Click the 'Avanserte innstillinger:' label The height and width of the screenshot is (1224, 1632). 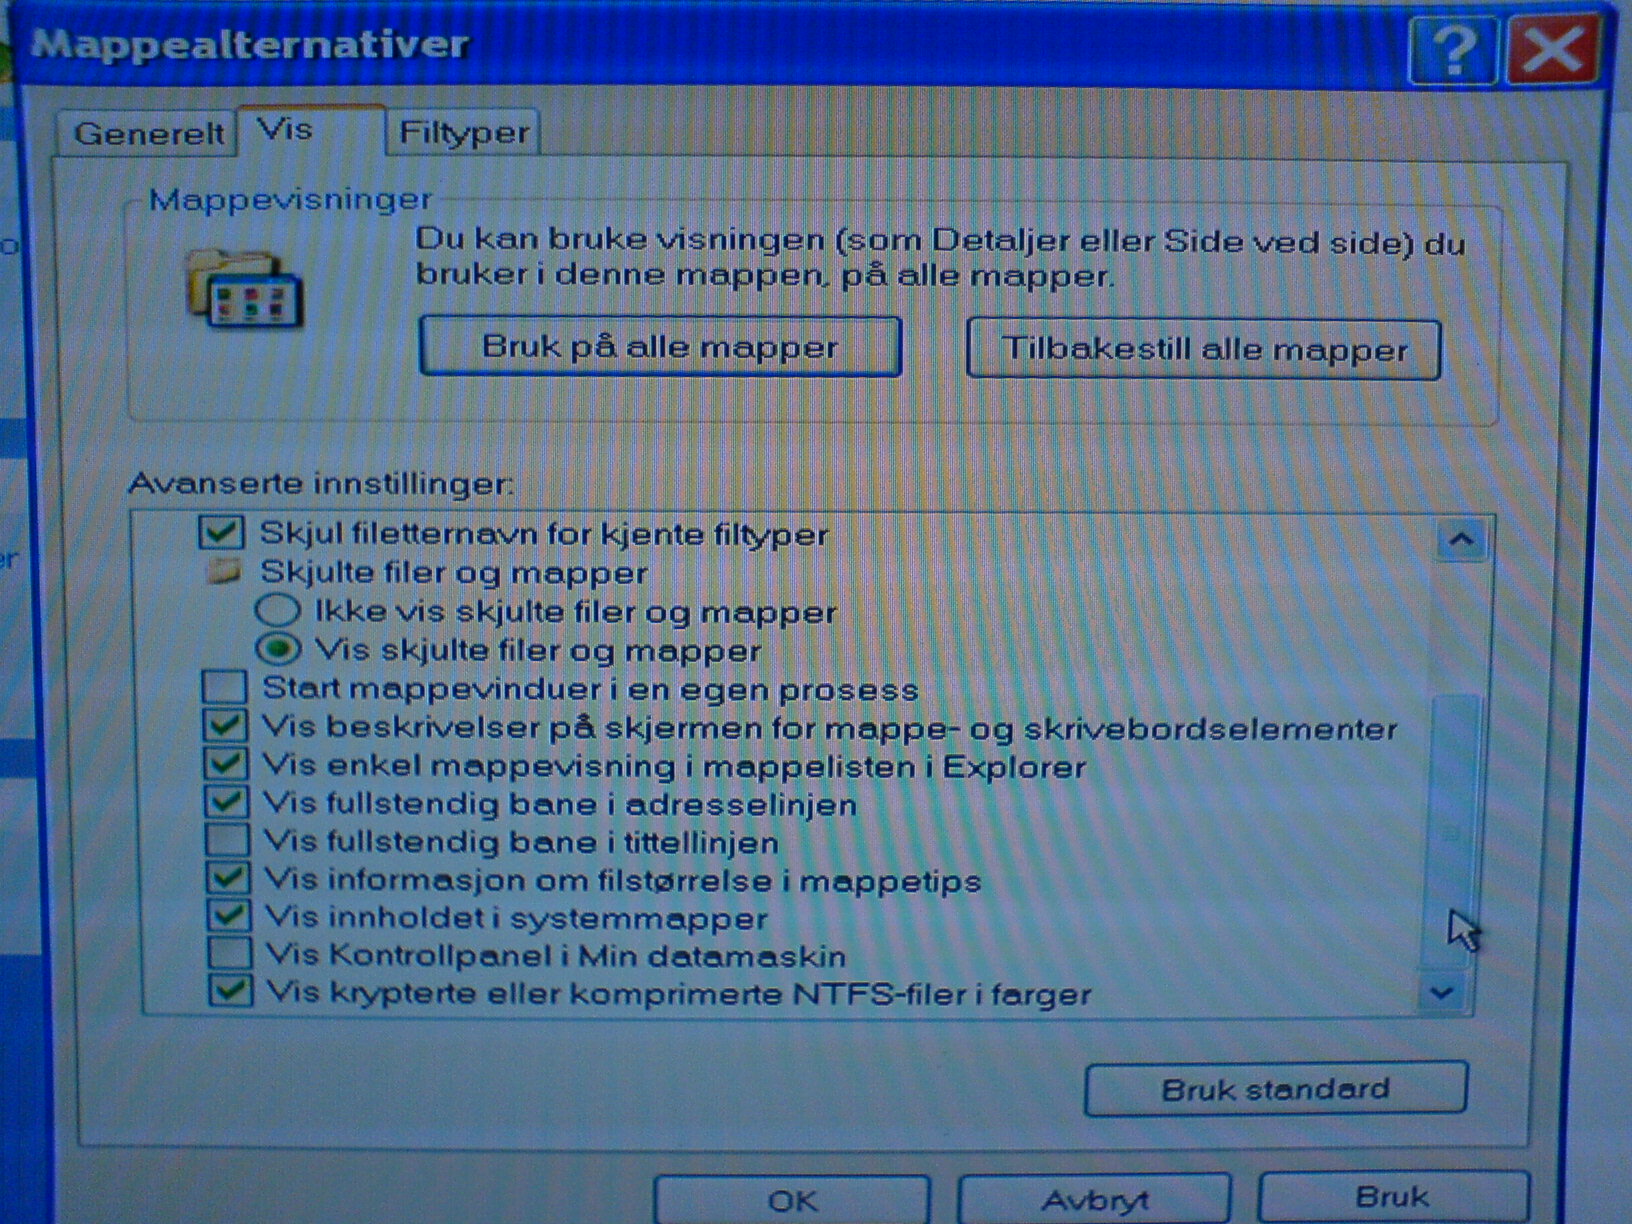click(320, 484)
